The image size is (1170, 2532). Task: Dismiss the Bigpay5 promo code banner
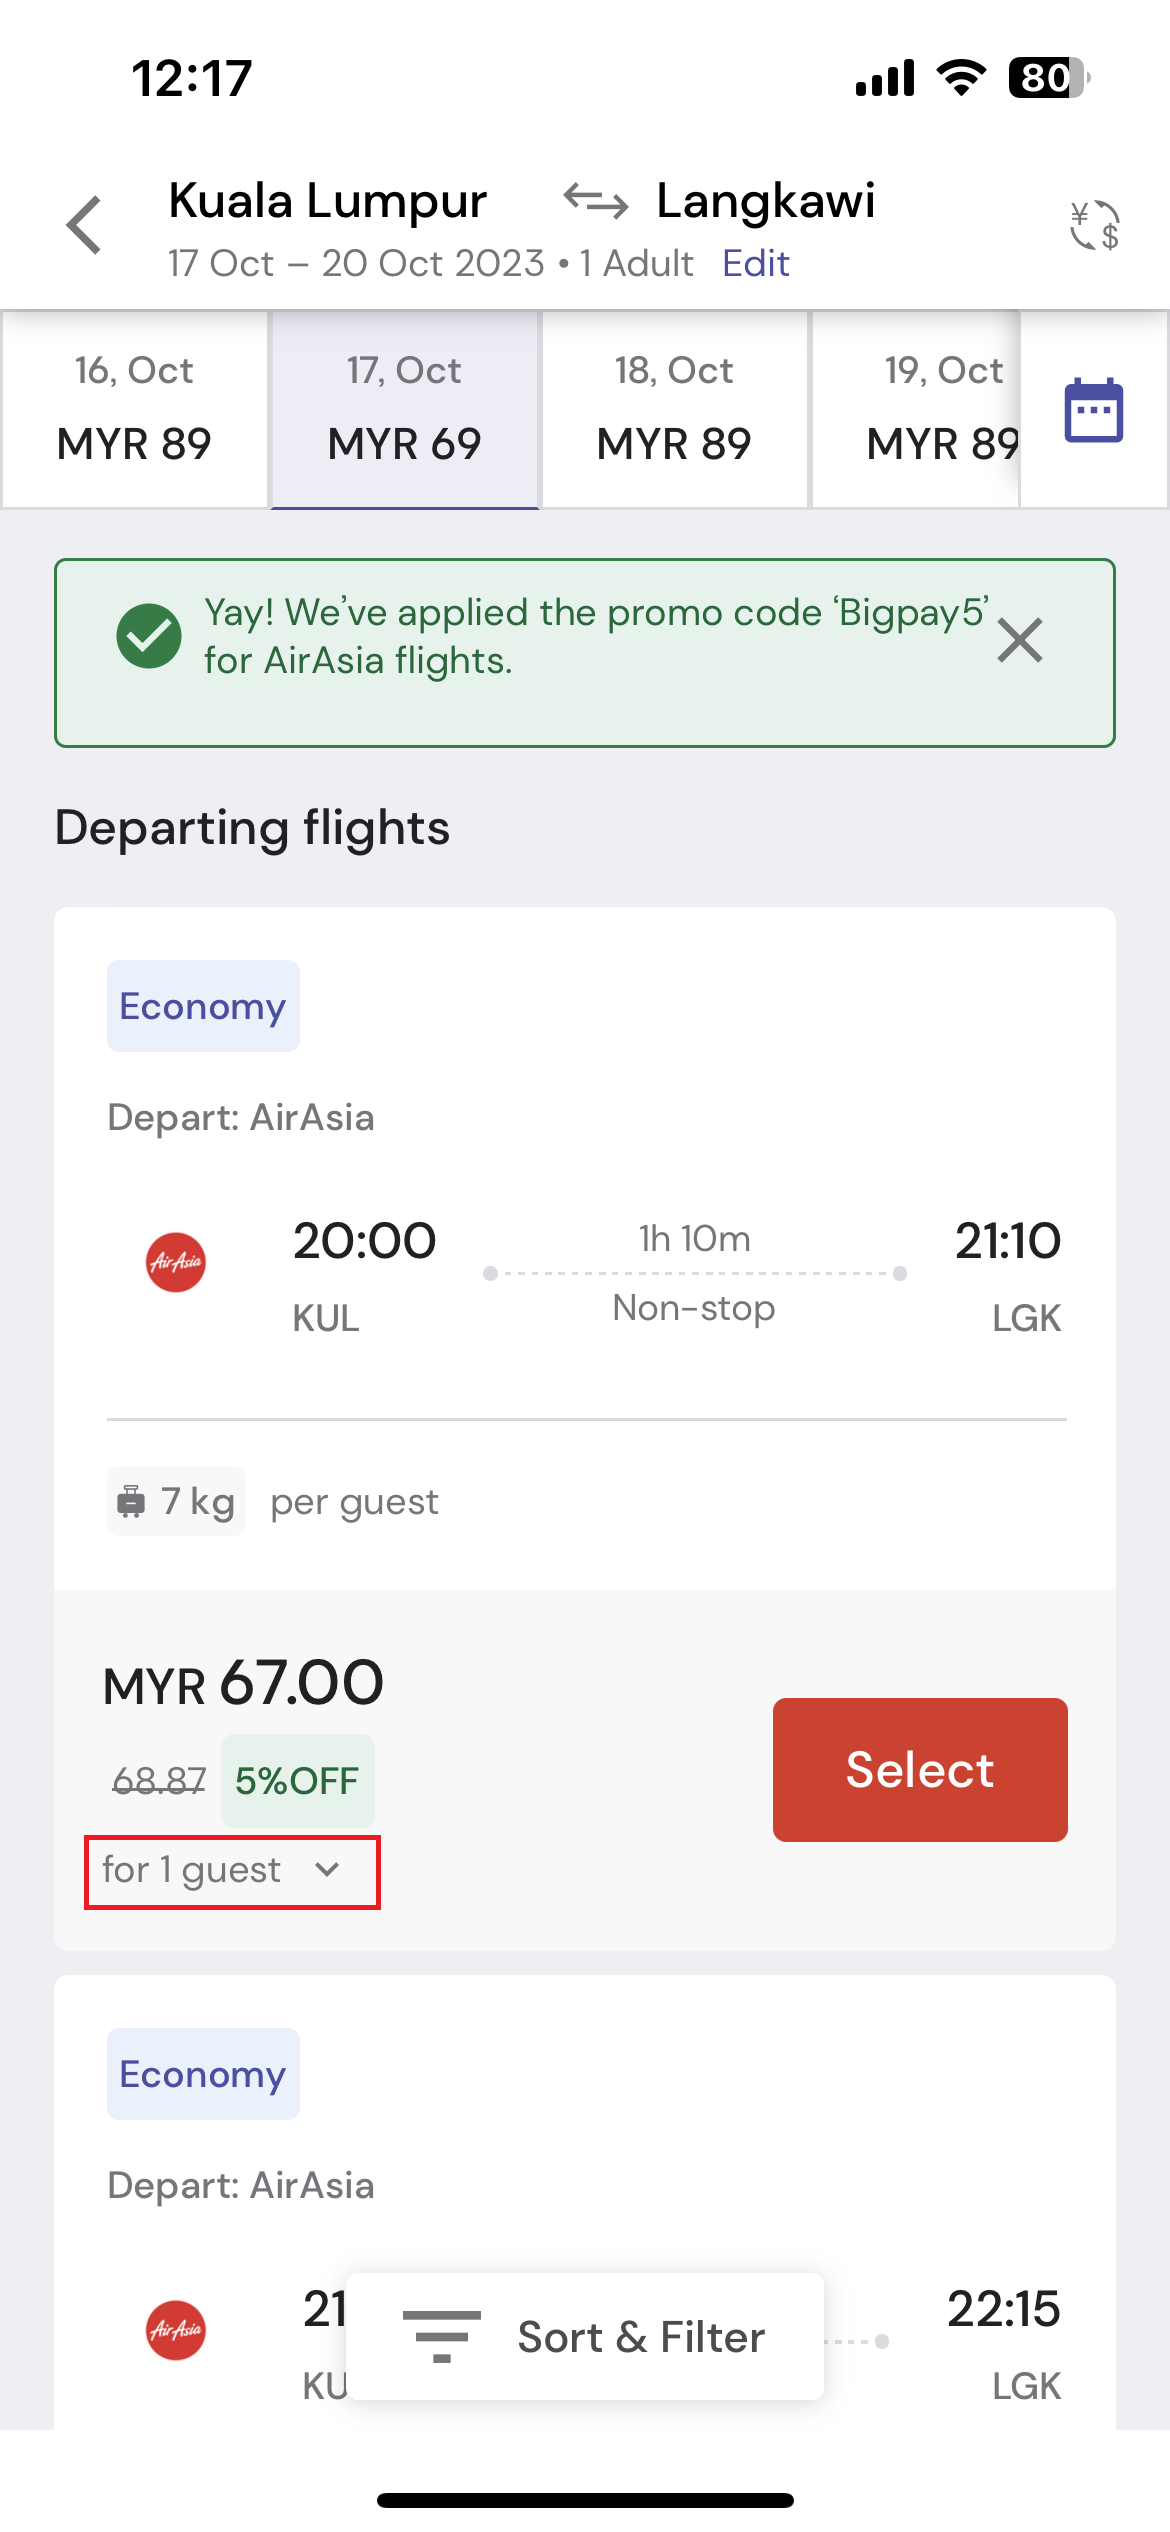(x=1020, y=640)
